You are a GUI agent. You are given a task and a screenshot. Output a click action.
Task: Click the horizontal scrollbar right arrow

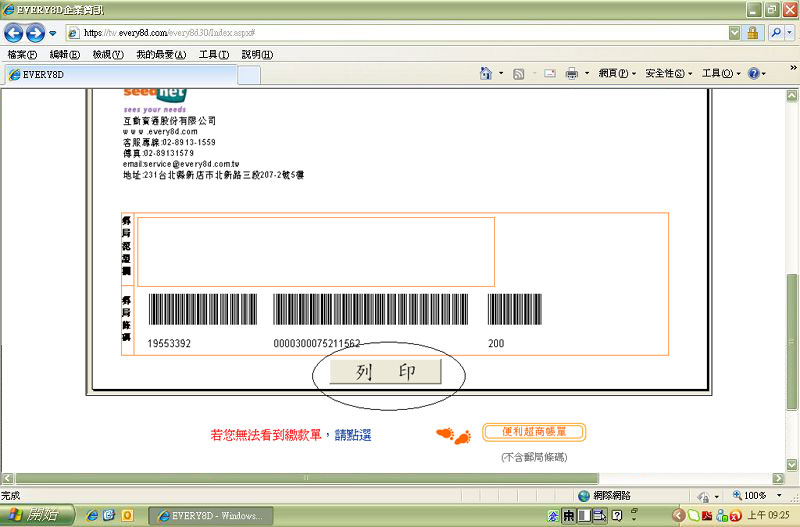(778, 479)
